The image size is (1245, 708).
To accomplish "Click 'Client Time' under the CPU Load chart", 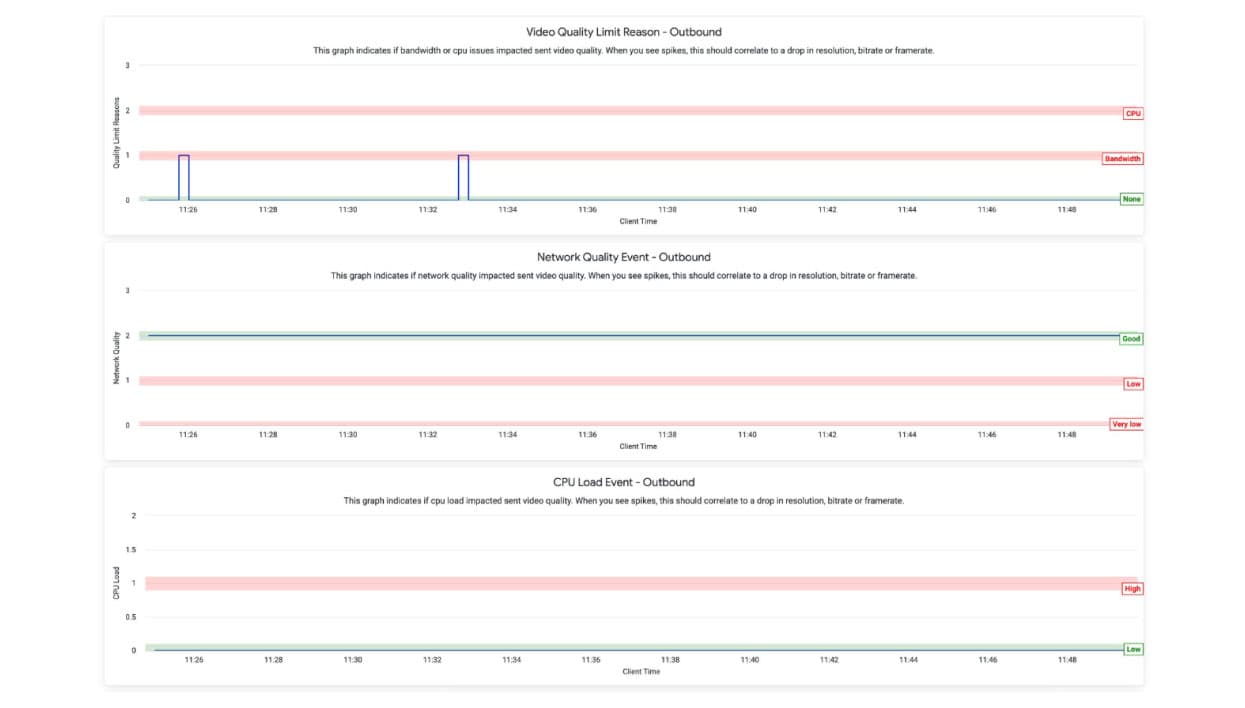I will coord(641,671).
